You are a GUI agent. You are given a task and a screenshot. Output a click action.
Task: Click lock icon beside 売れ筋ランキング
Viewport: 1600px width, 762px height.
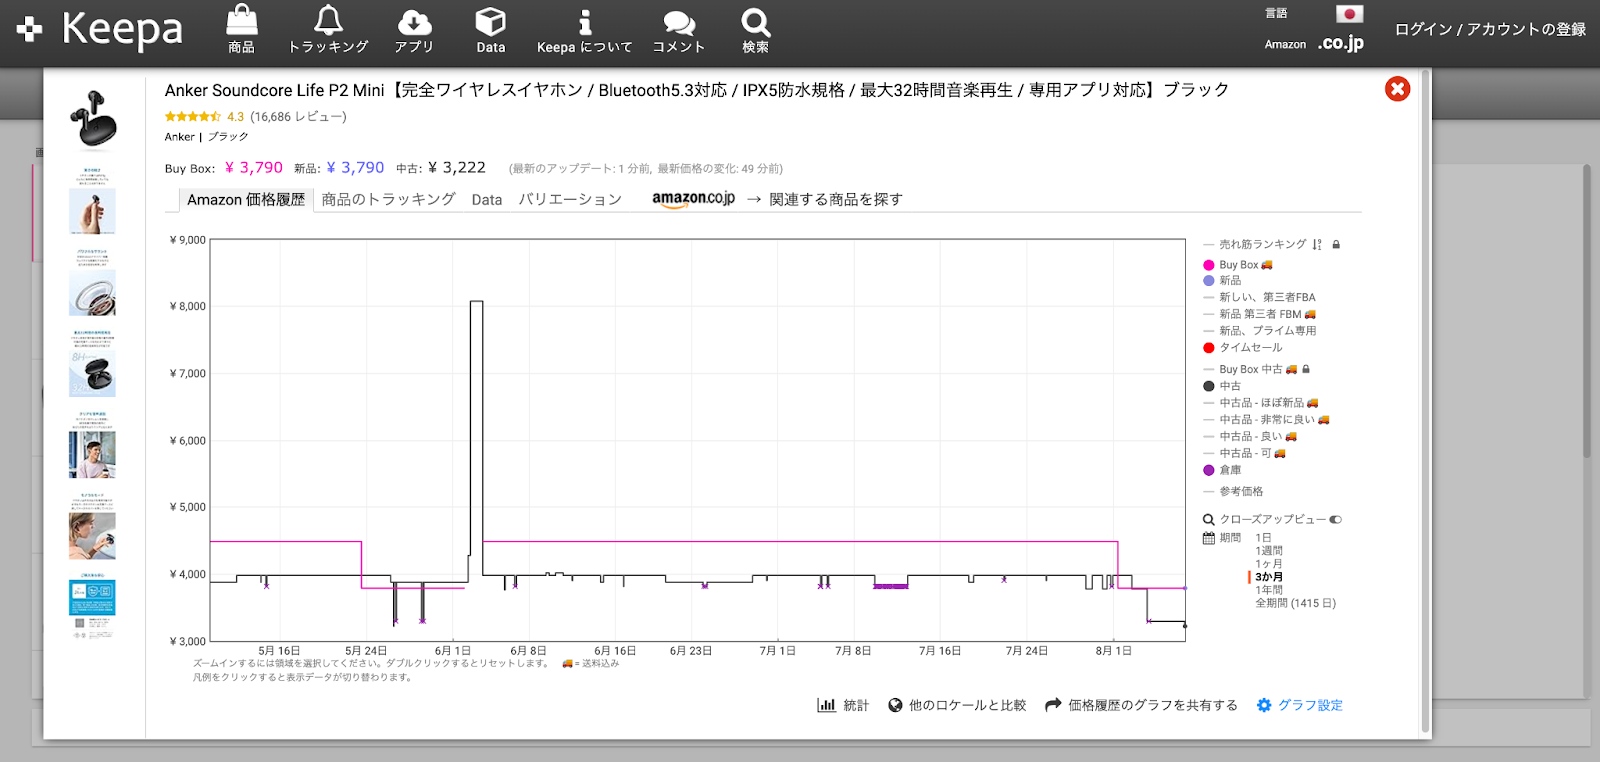(1336, 244)
